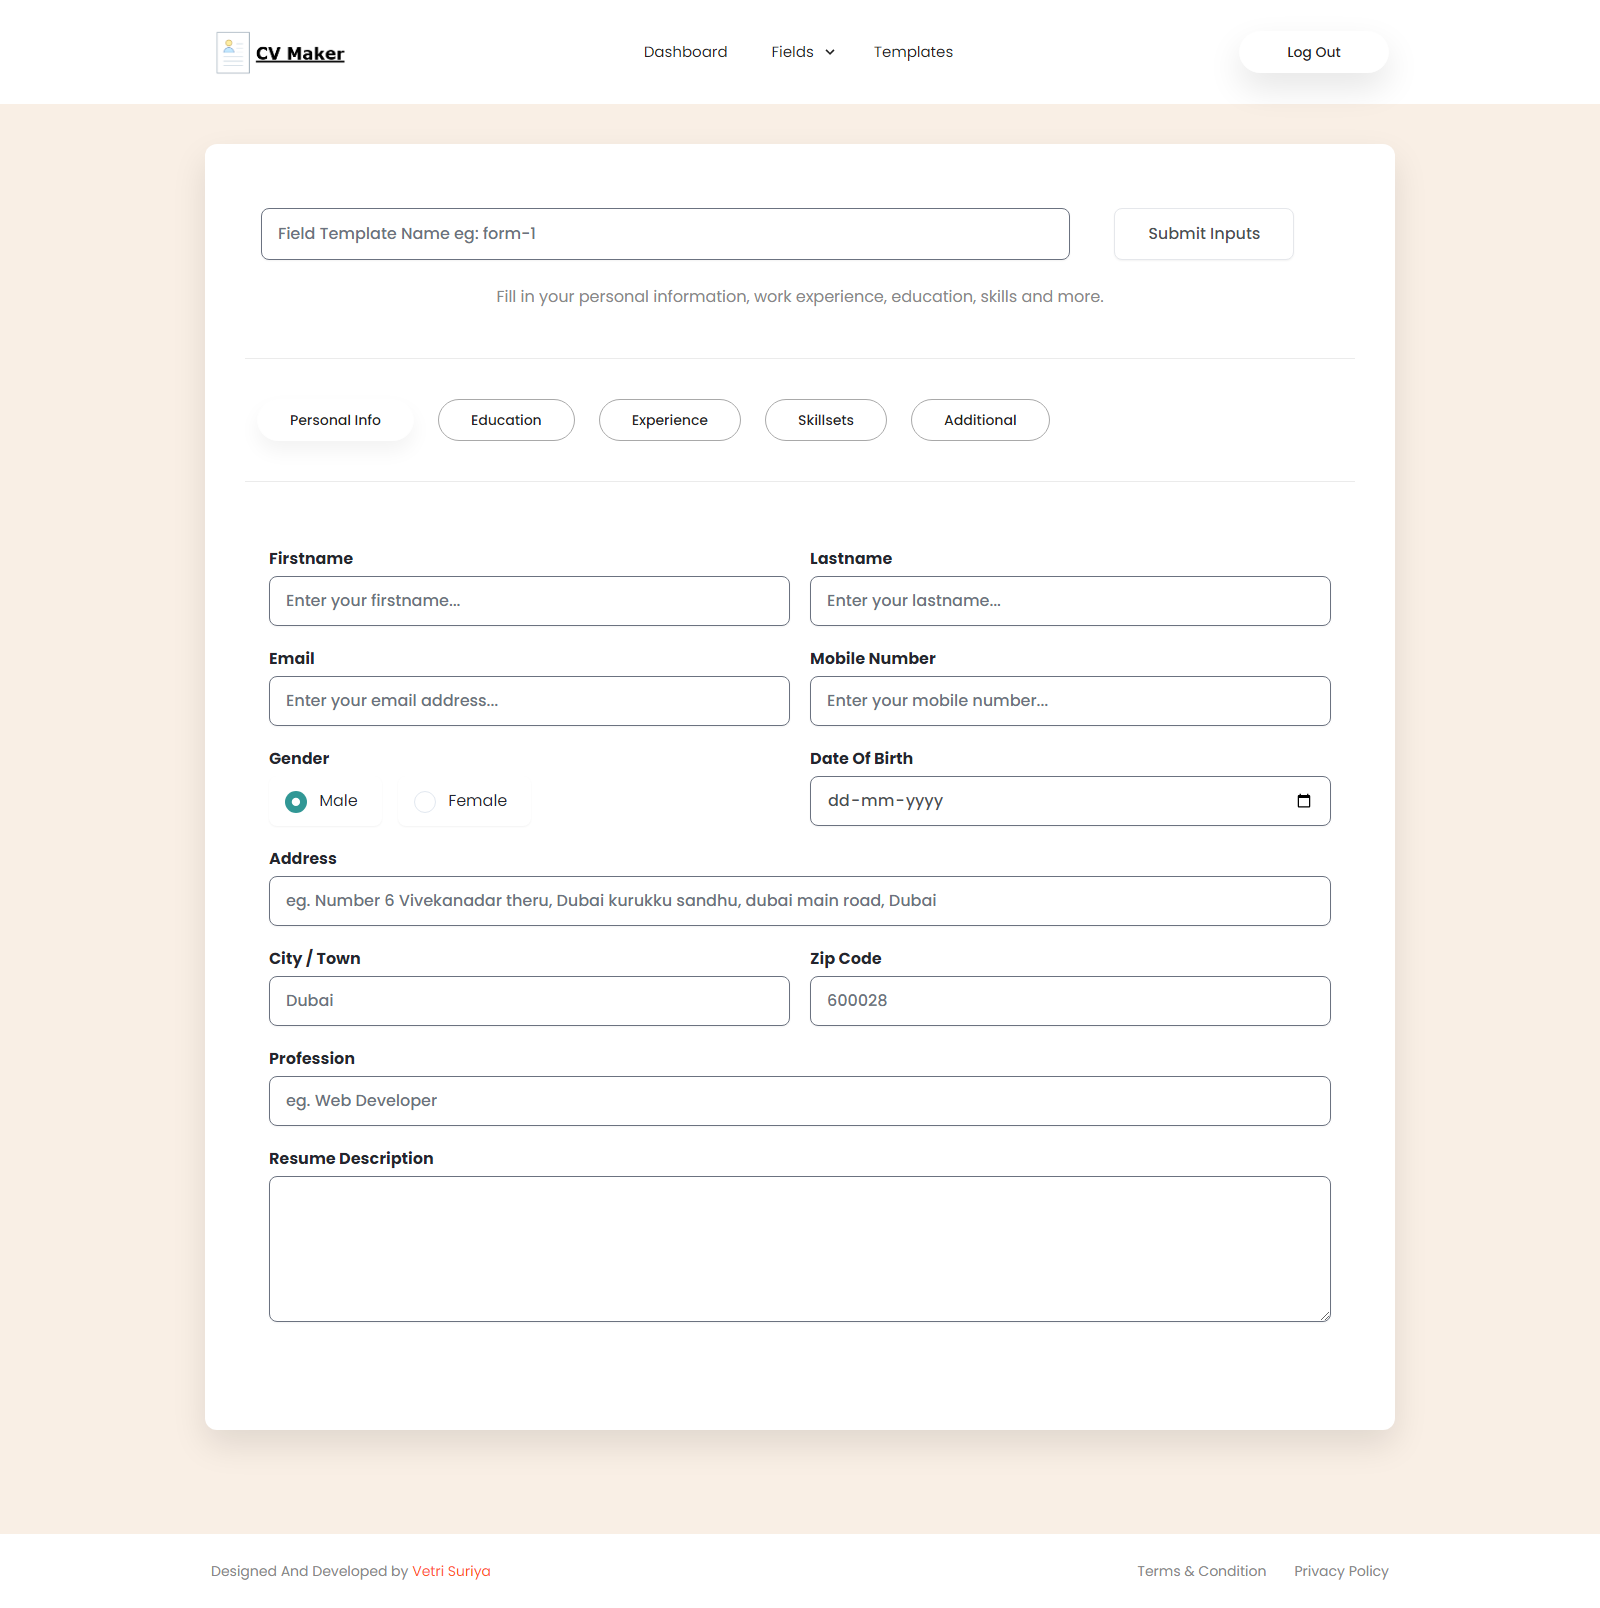Select the Female gender radio button
Image resolution: width=1600 pixels, height=1608 pixels.
[425, 802]
